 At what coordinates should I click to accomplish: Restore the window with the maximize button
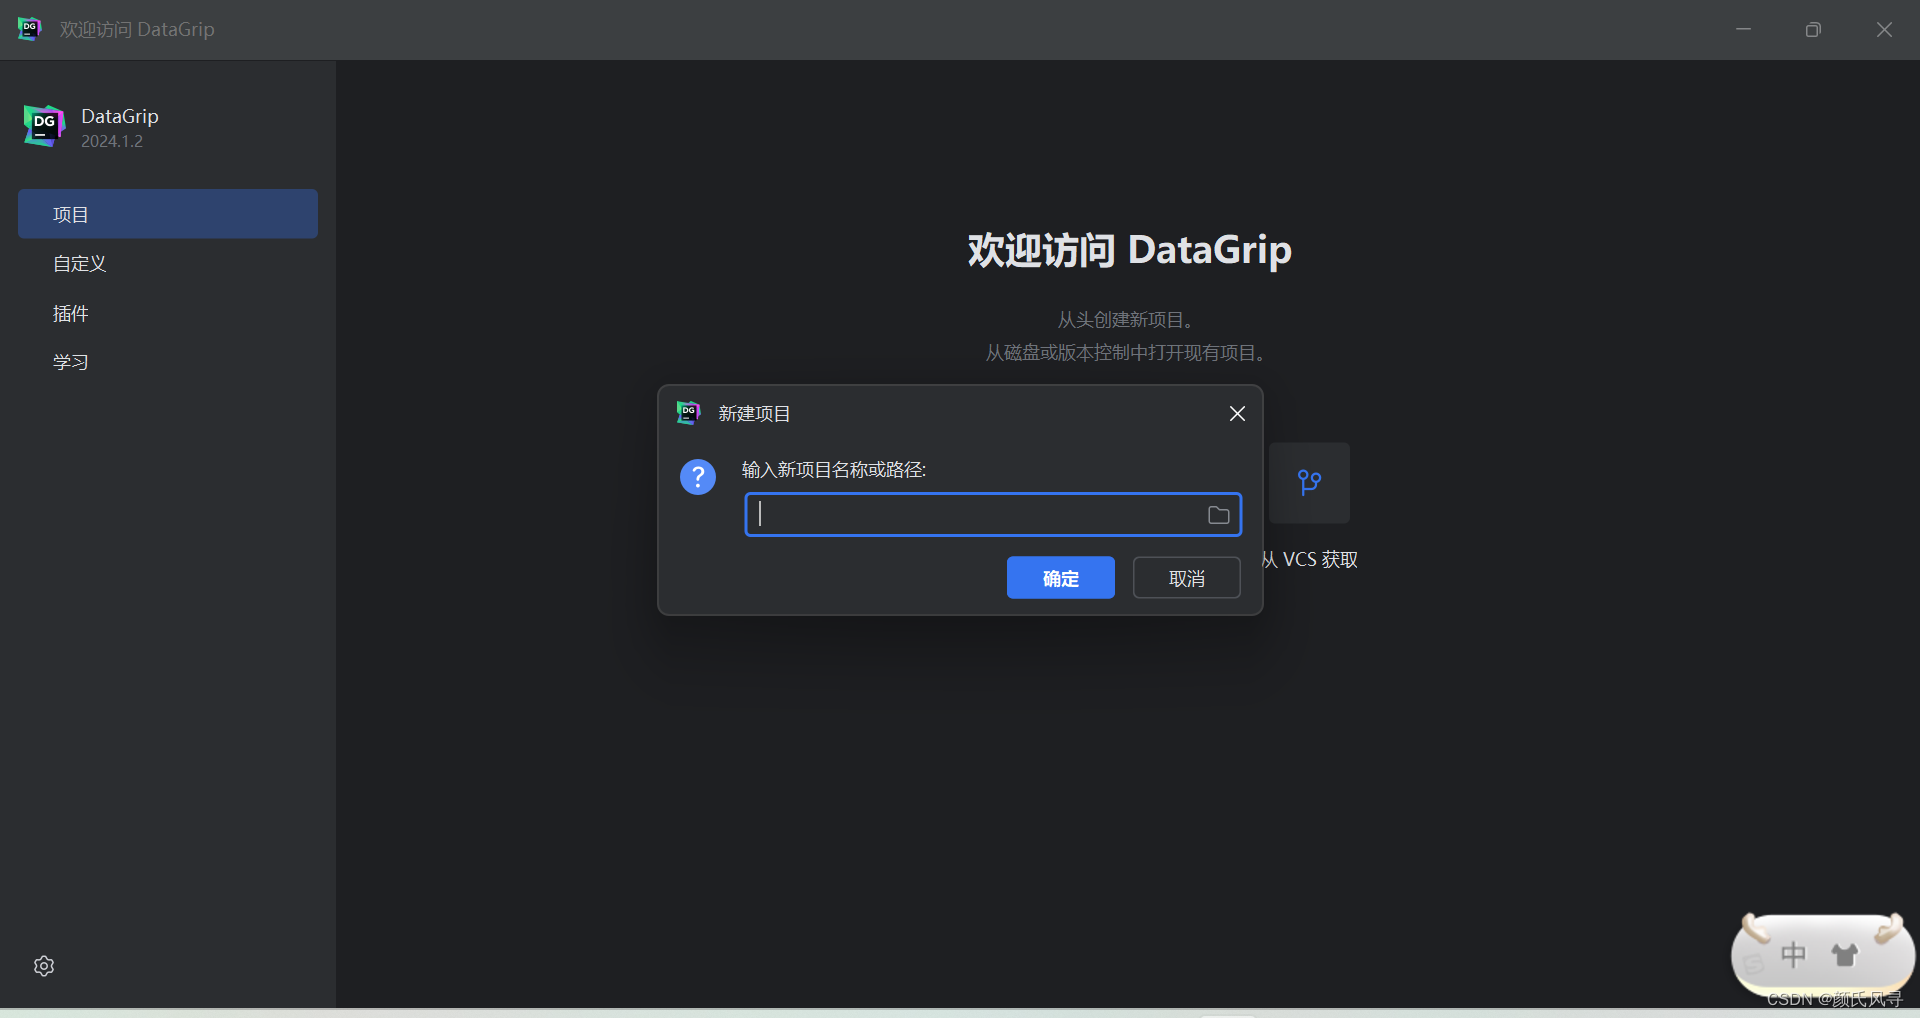[x=1813, y=29]
